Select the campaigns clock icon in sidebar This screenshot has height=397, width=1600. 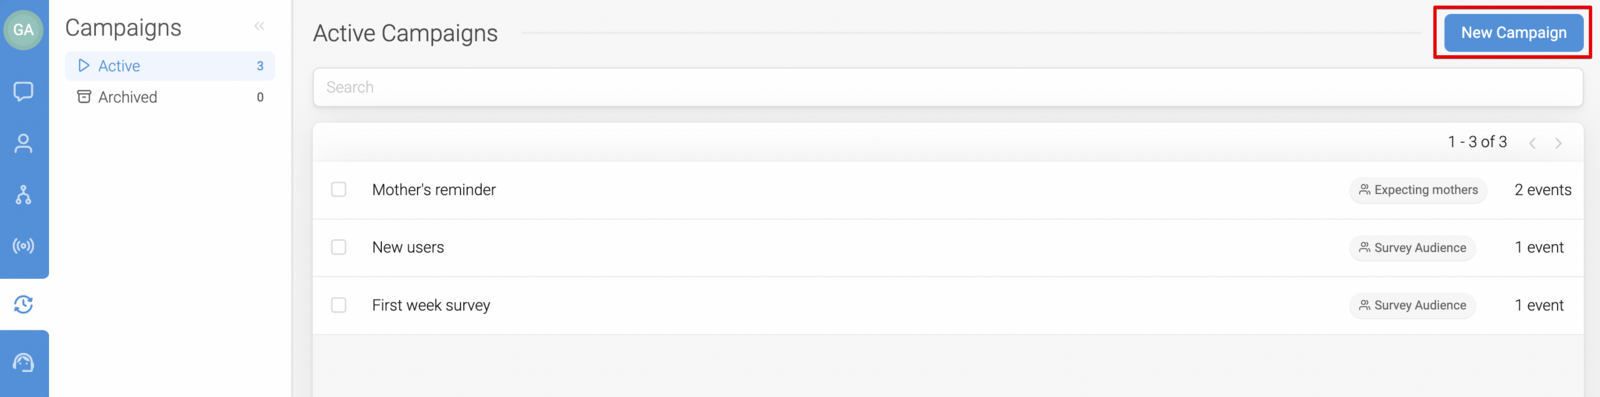point(23,304)
